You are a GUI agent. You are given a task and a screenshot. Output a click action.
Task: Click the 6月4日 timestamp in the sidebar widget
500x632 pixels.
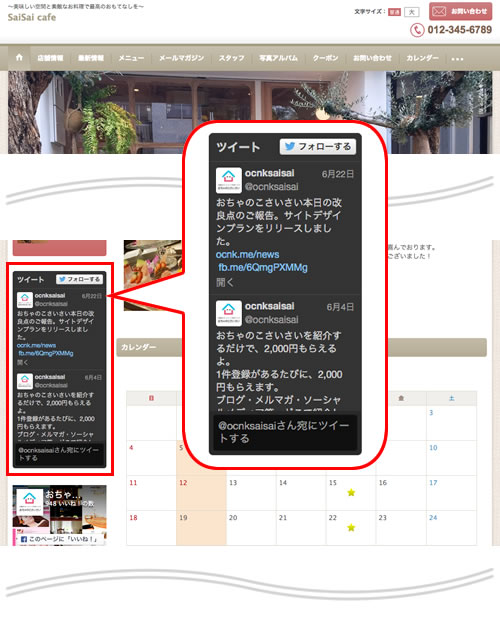coord(93,378)
